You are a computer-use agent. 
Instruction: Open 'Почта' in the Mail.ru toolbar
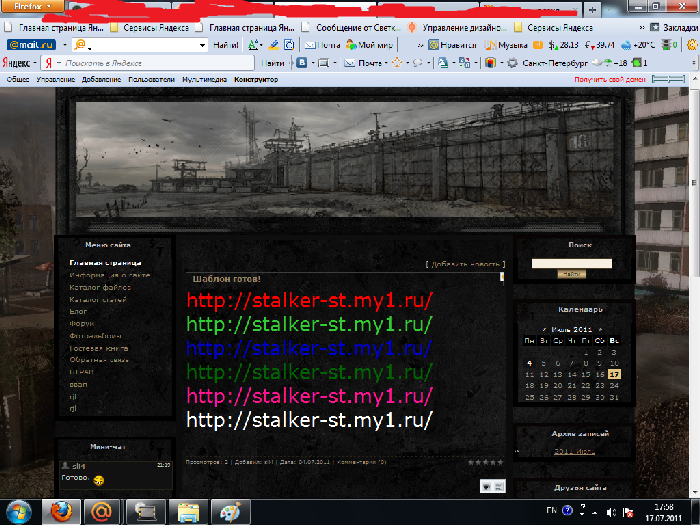pos(323,45)
